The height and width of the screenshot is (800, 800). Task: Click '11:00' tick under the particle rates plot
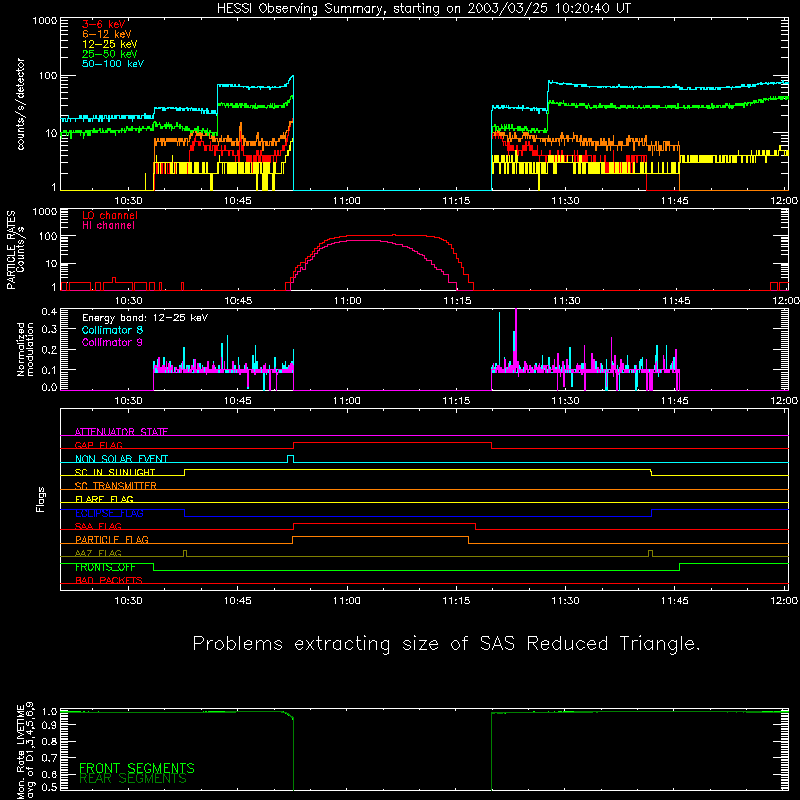[347, 301]
